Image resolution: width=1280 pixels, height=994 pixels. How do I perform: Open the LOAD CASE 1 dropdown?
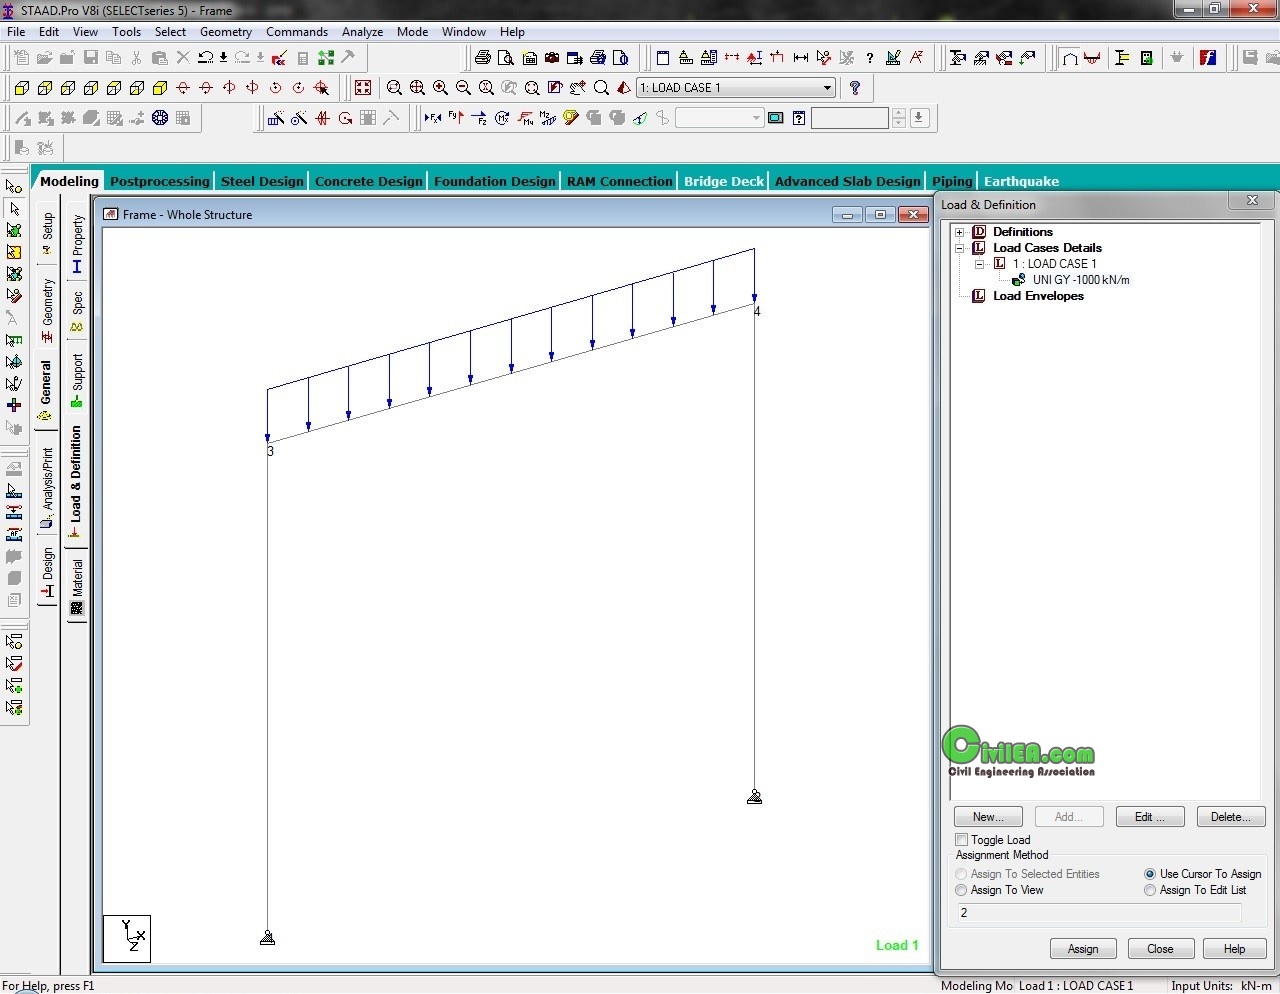click(x=827, y=88)
